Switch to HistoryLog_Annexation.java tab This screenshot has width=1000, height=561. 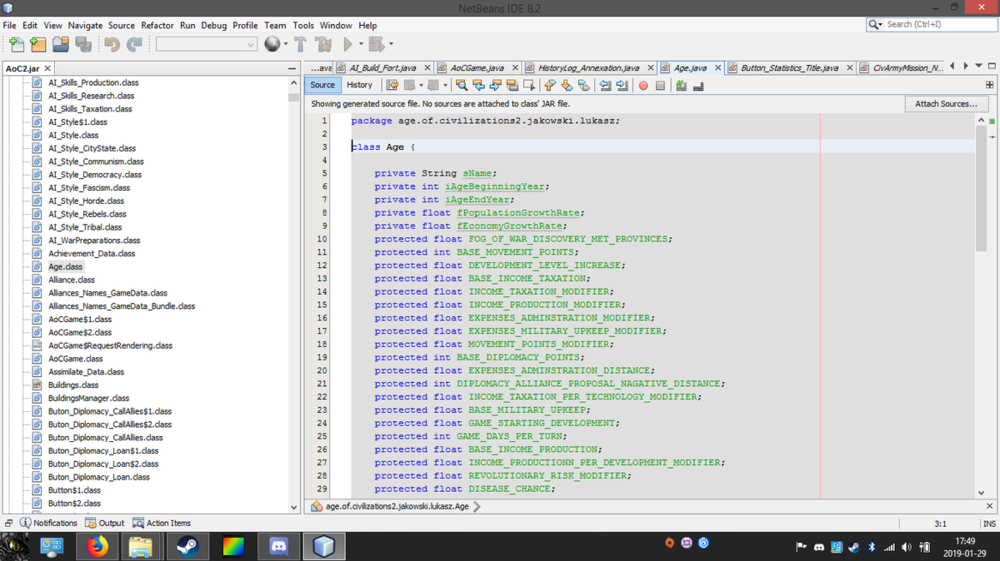tap(588, 68)
